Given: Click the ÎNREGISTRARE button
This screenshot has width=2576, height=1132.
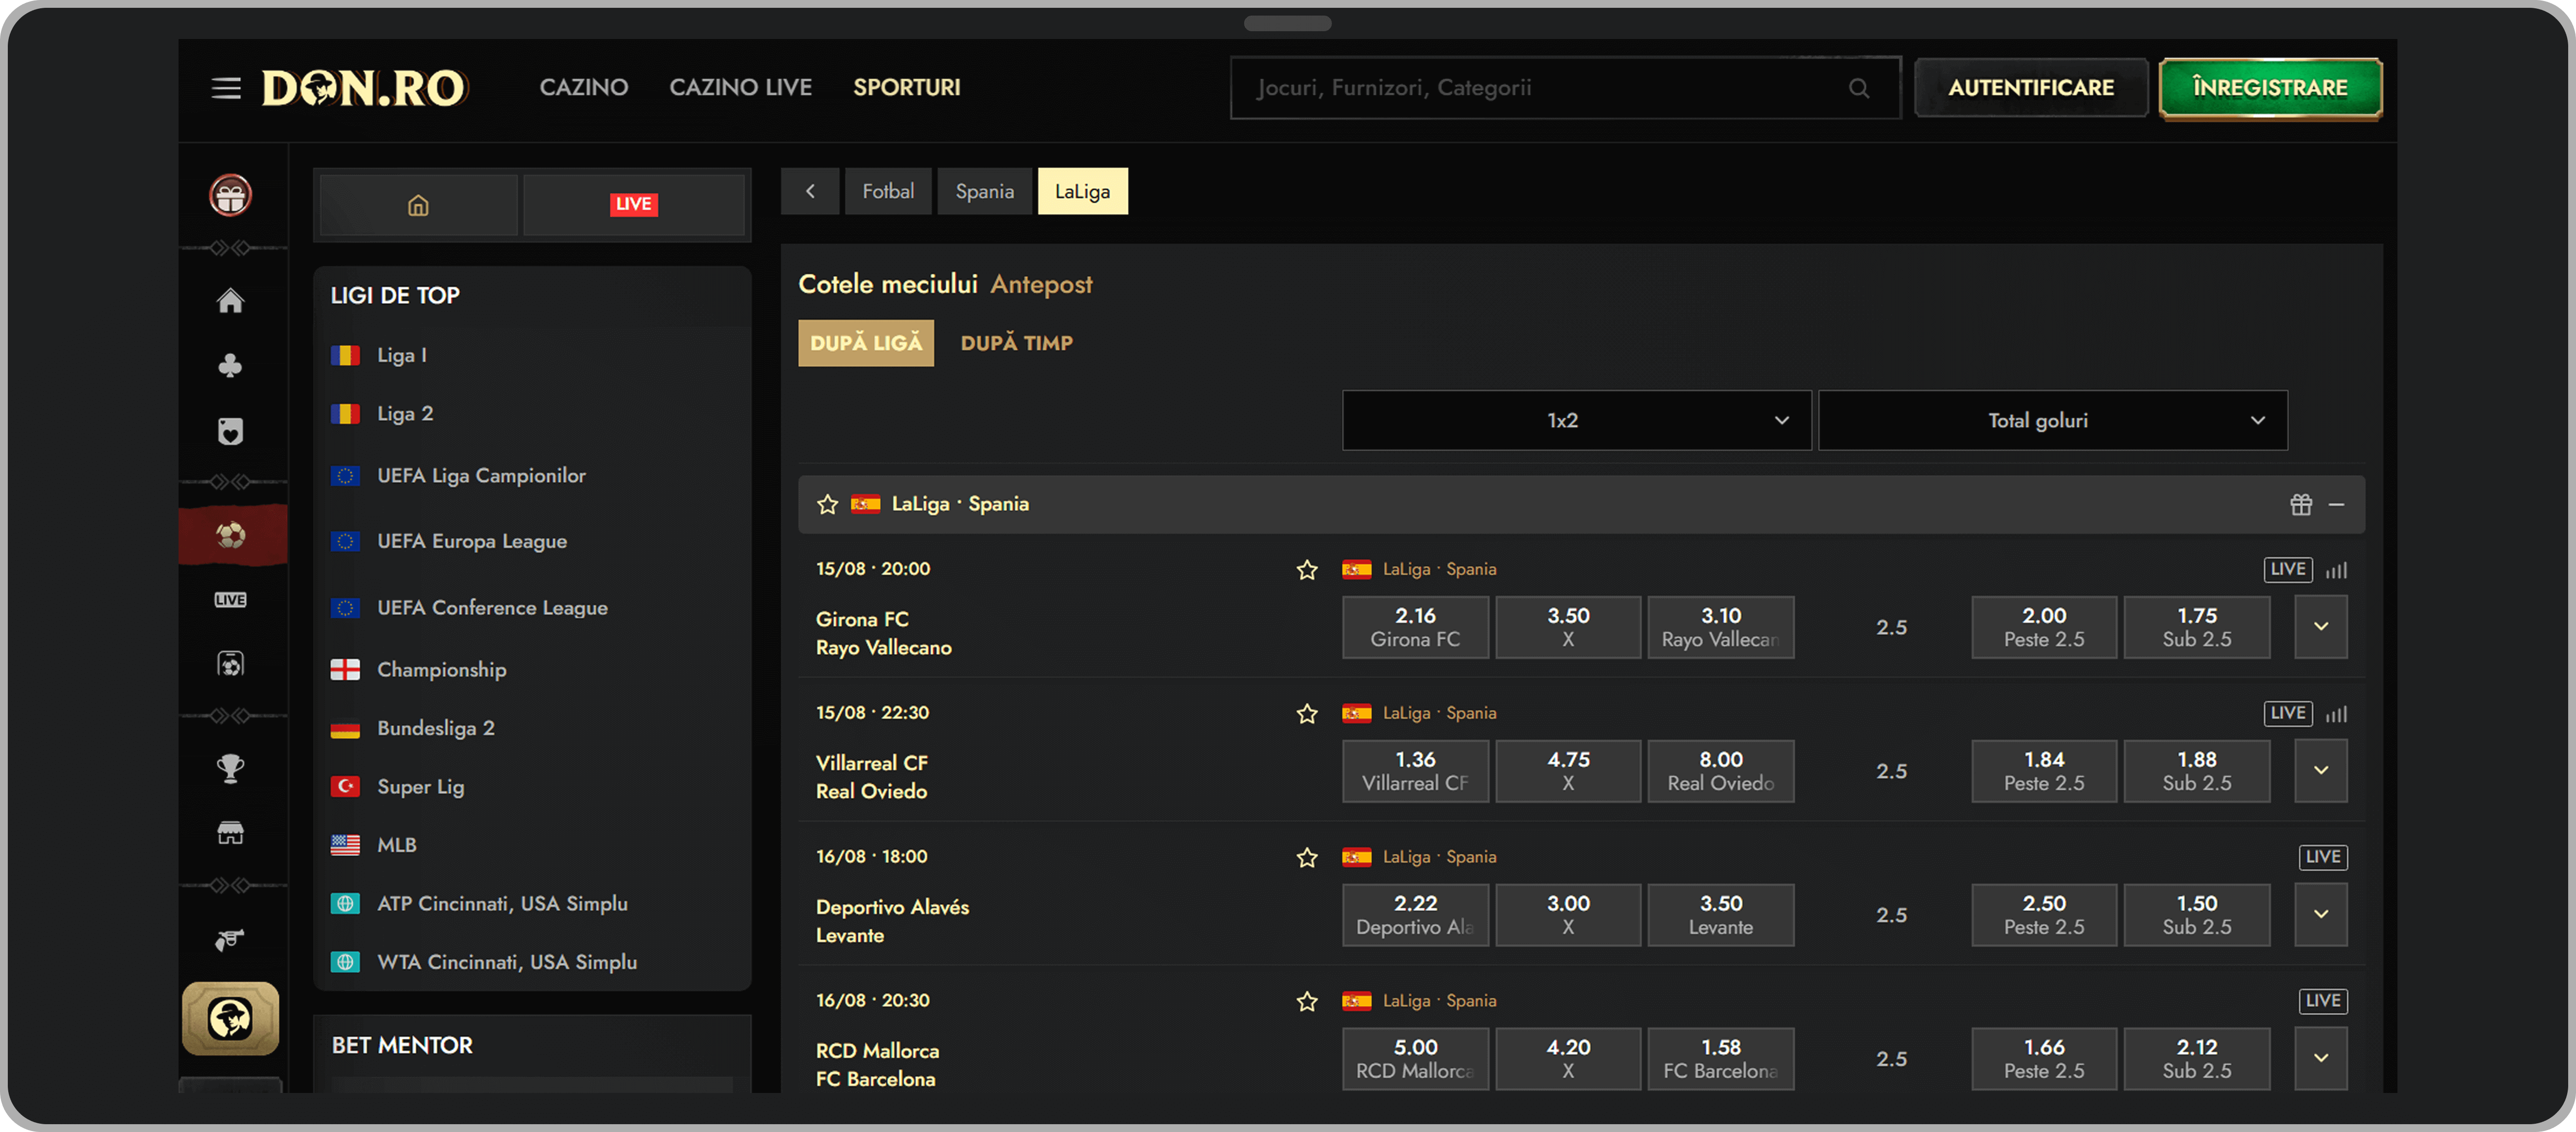Looking at the screenshot, I should coord(2270,88).
